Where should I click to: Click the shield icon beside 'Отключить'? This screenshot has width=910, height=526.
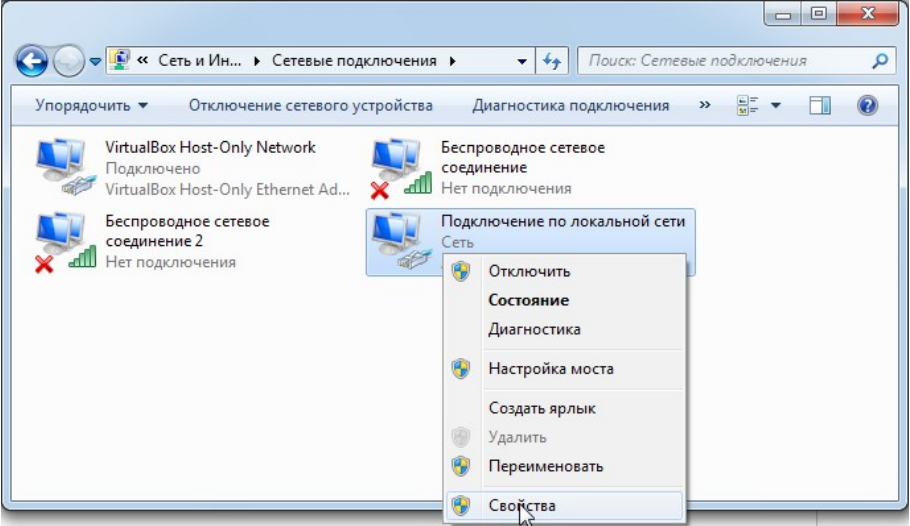(x=461, y=271)
